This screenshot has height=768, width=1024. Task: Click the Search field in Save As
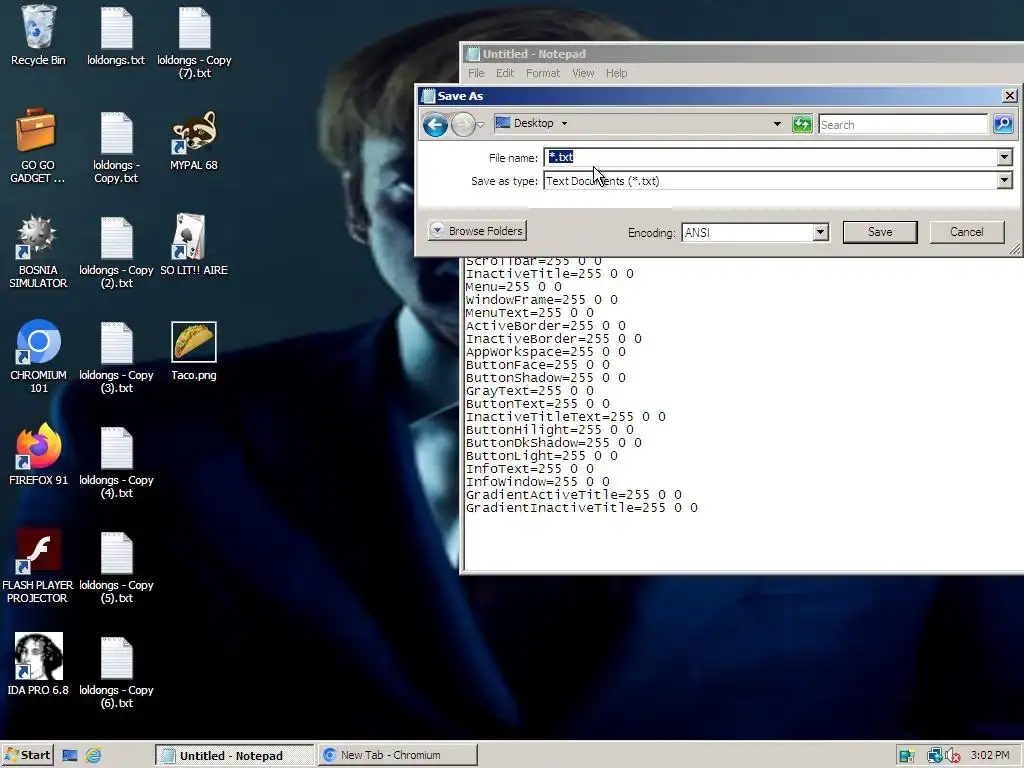pos(903,124)
